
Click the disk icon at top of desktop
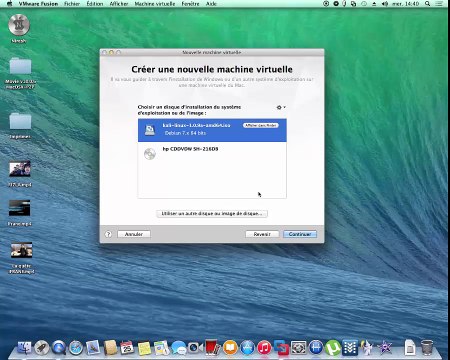pyautogui.click(x=19, y=25)
